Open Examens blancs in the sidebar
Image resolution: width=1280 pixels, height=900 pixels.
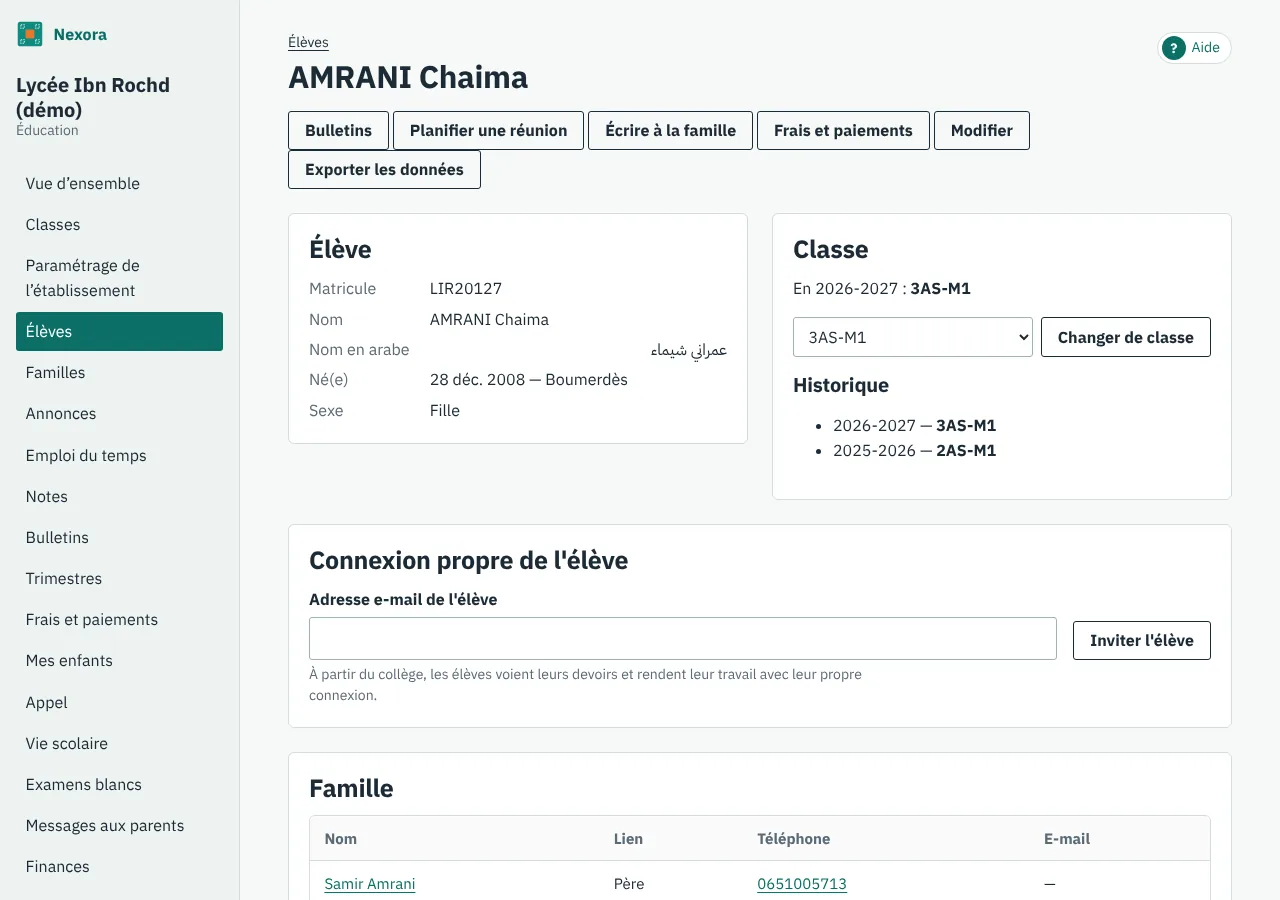coord(119,784)
